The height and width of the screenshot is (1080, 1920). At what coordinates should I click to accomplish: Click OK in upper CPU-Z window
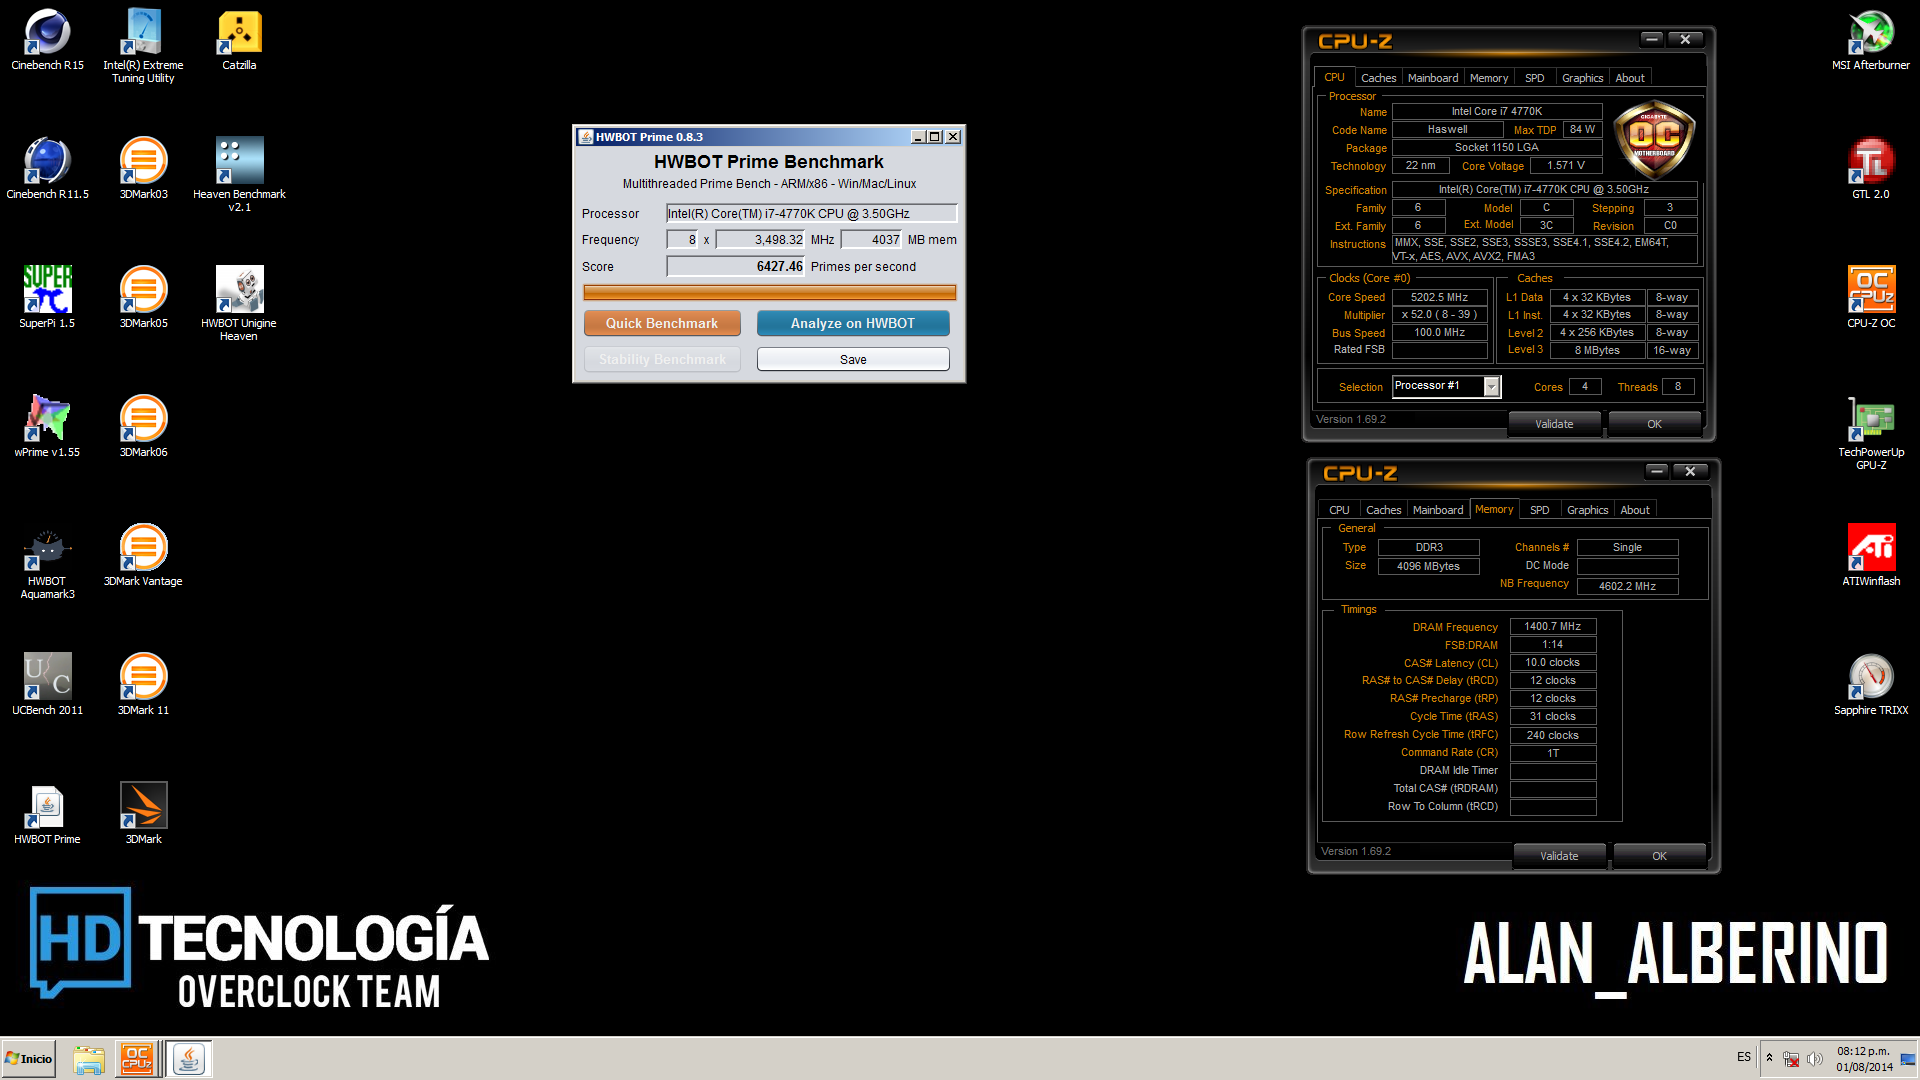point(1654,424)
